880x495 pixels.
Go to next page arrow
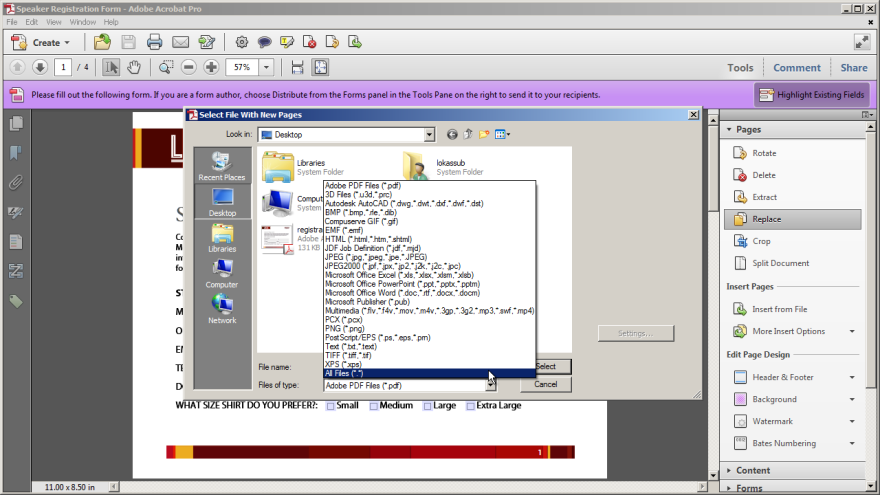(39, 67)
